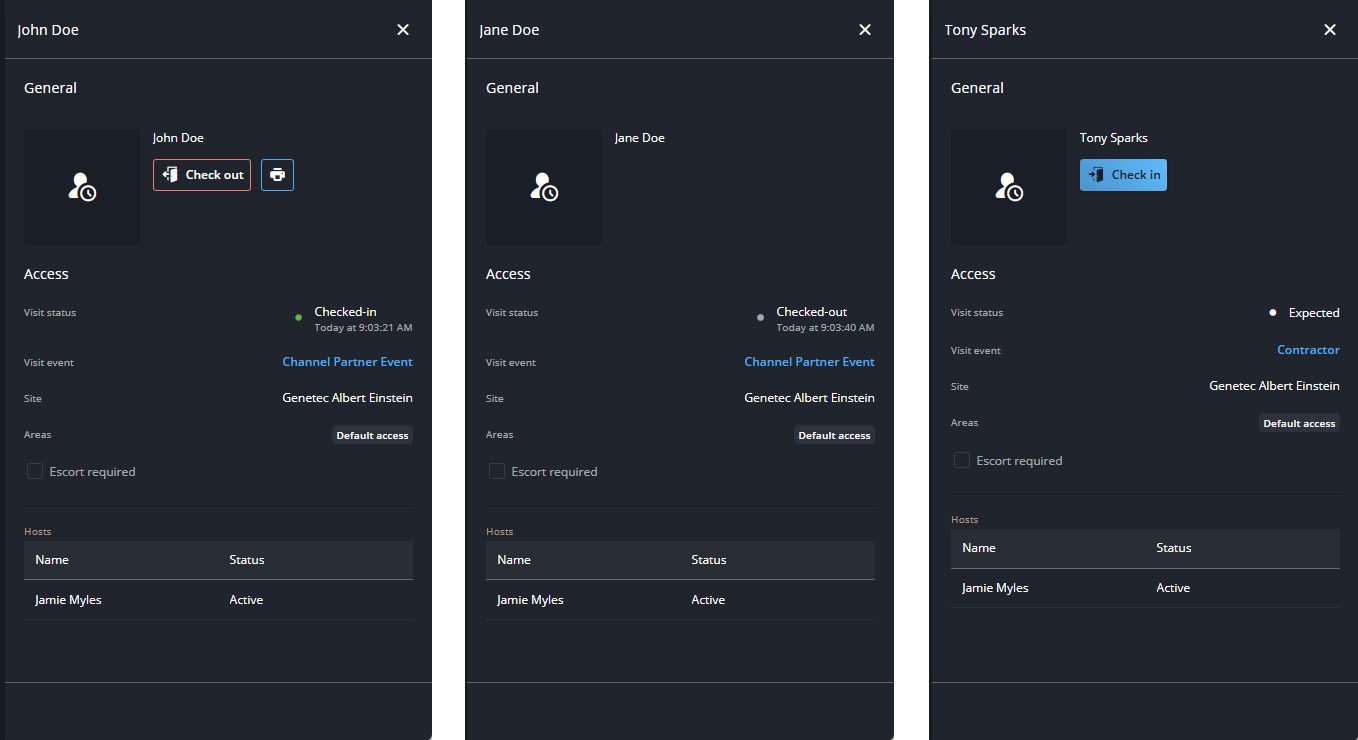The height and width of the screenshot is (740, 1358).
Task: Close the Tony Sparks panel
Action: tap(1330, 30)
